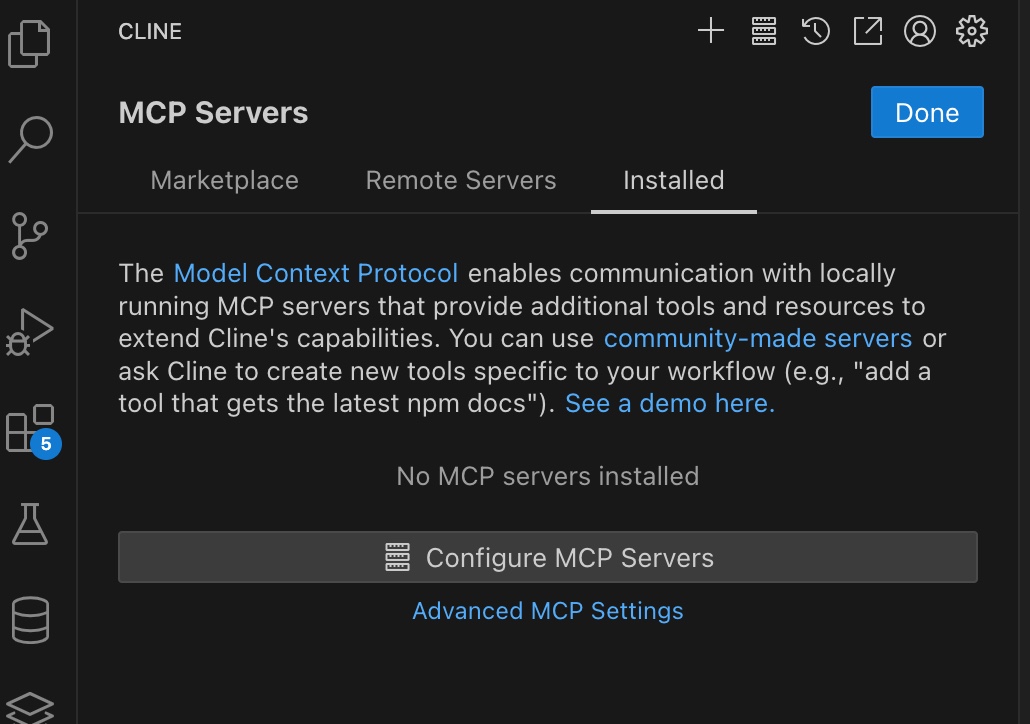The image size is (1030, 724).
Task: Start a new Cline task with plus icon
Action: (711, 31)
